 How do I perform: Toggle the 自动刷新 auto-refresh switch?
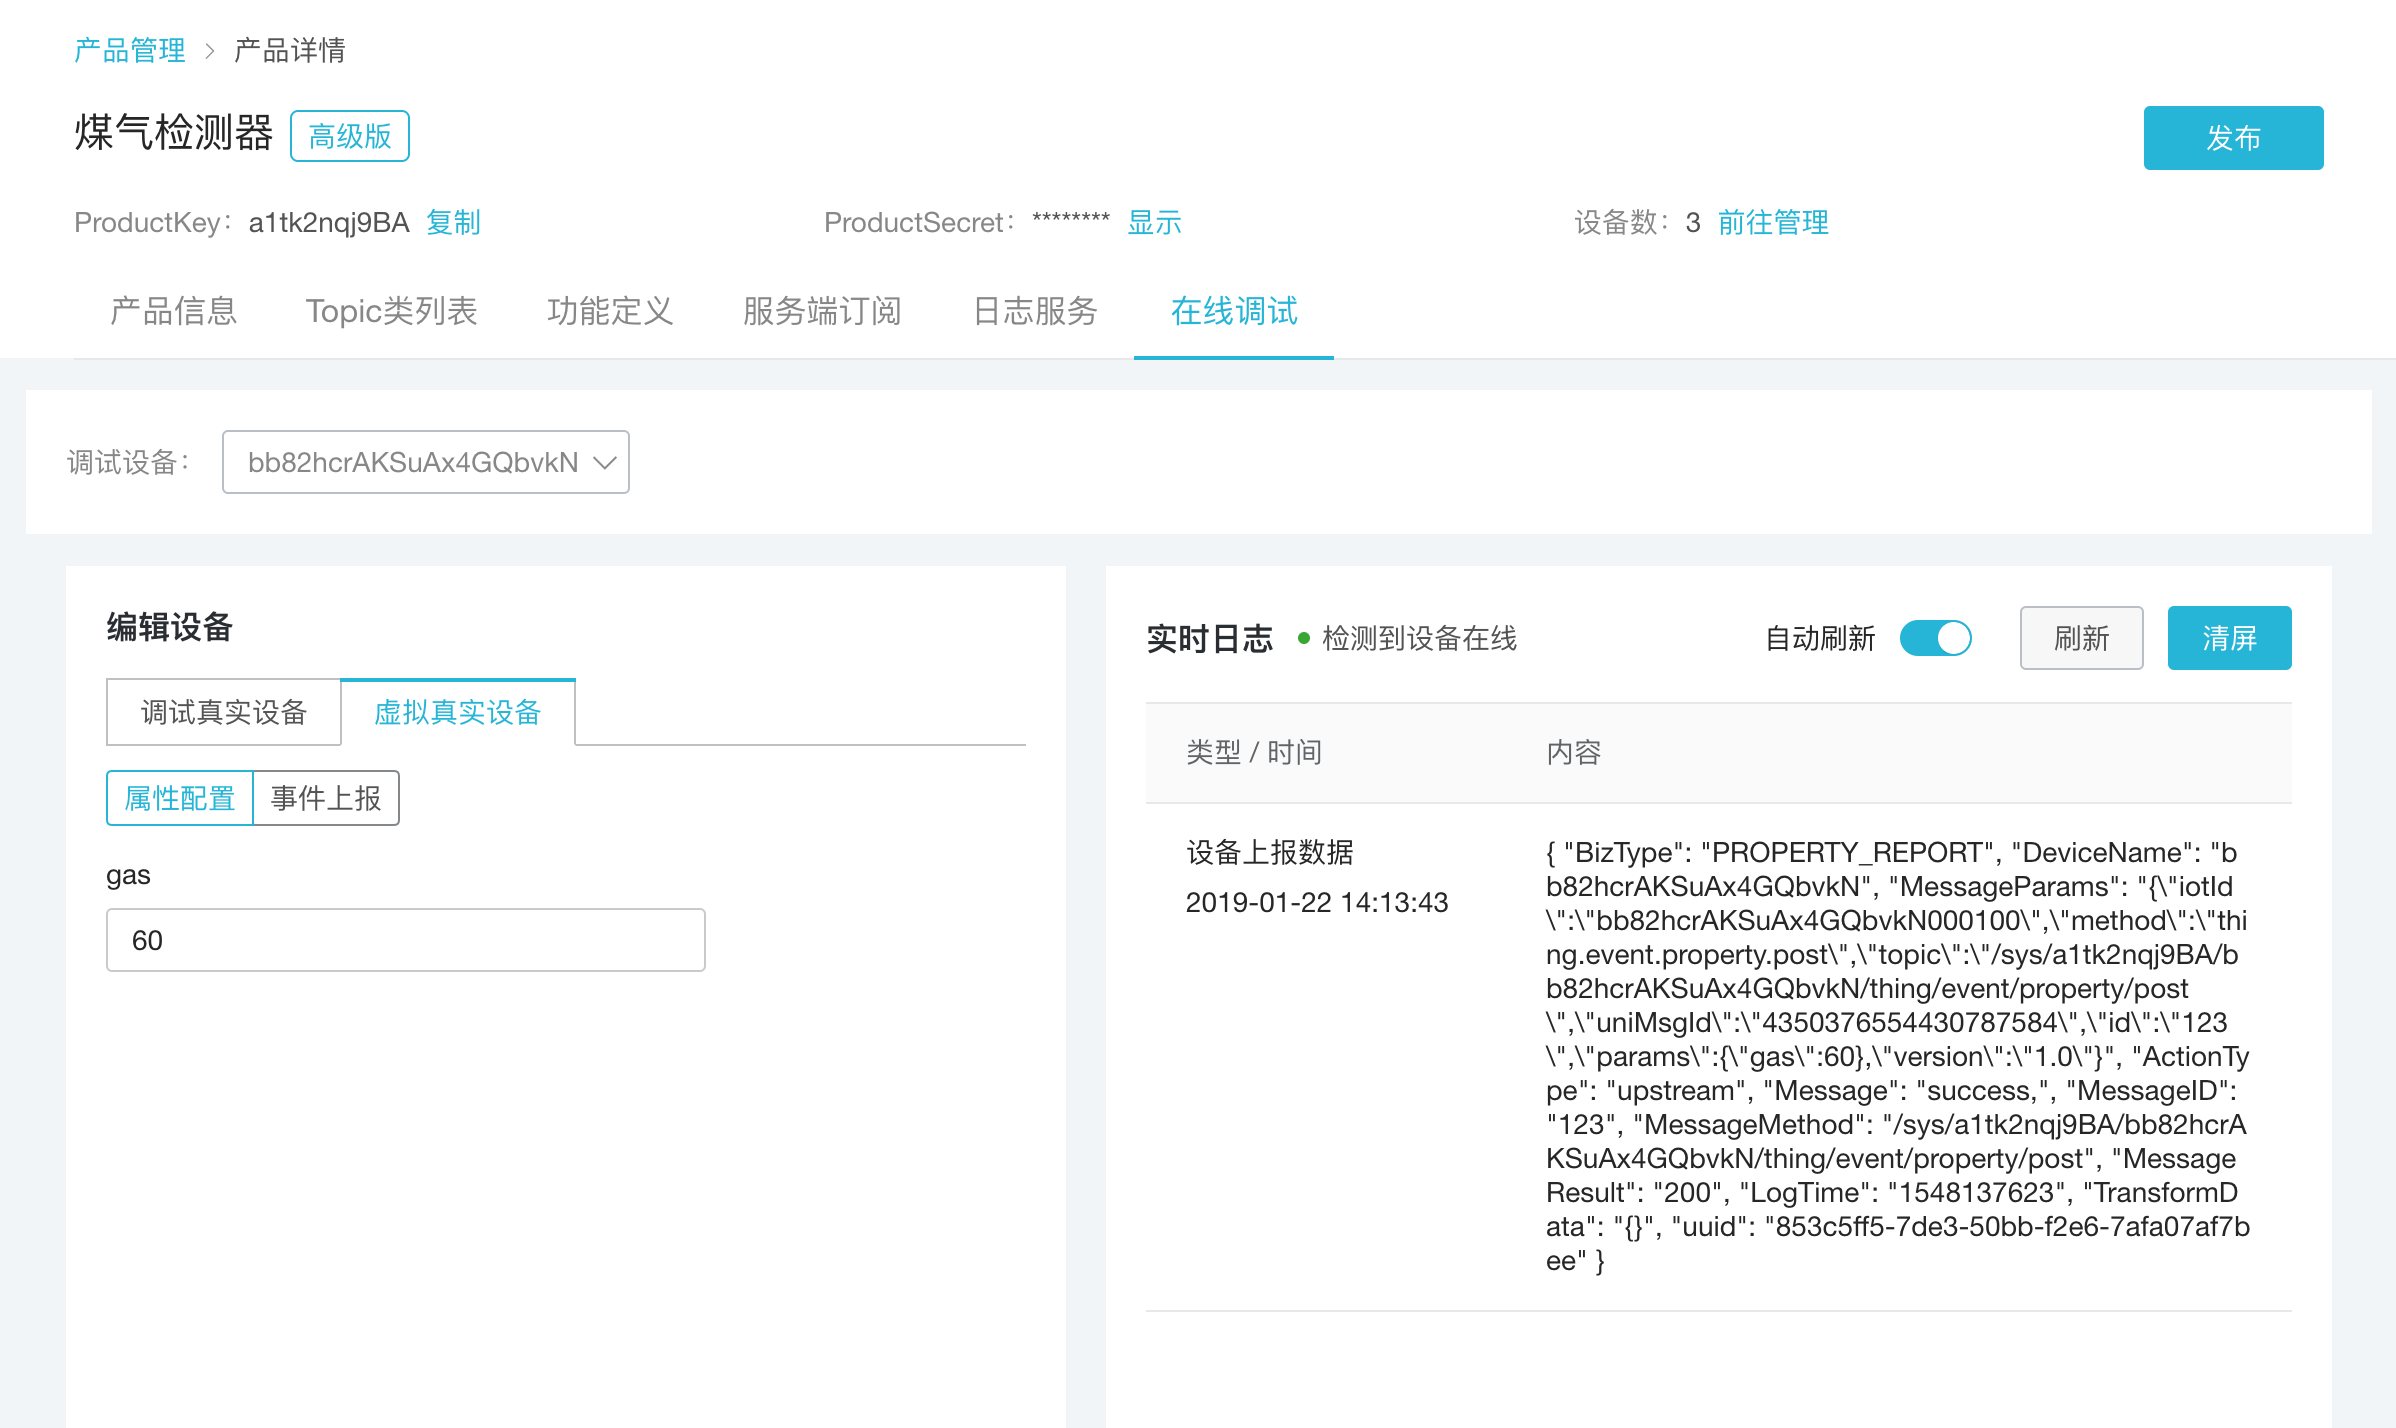tap(1935, 638)
